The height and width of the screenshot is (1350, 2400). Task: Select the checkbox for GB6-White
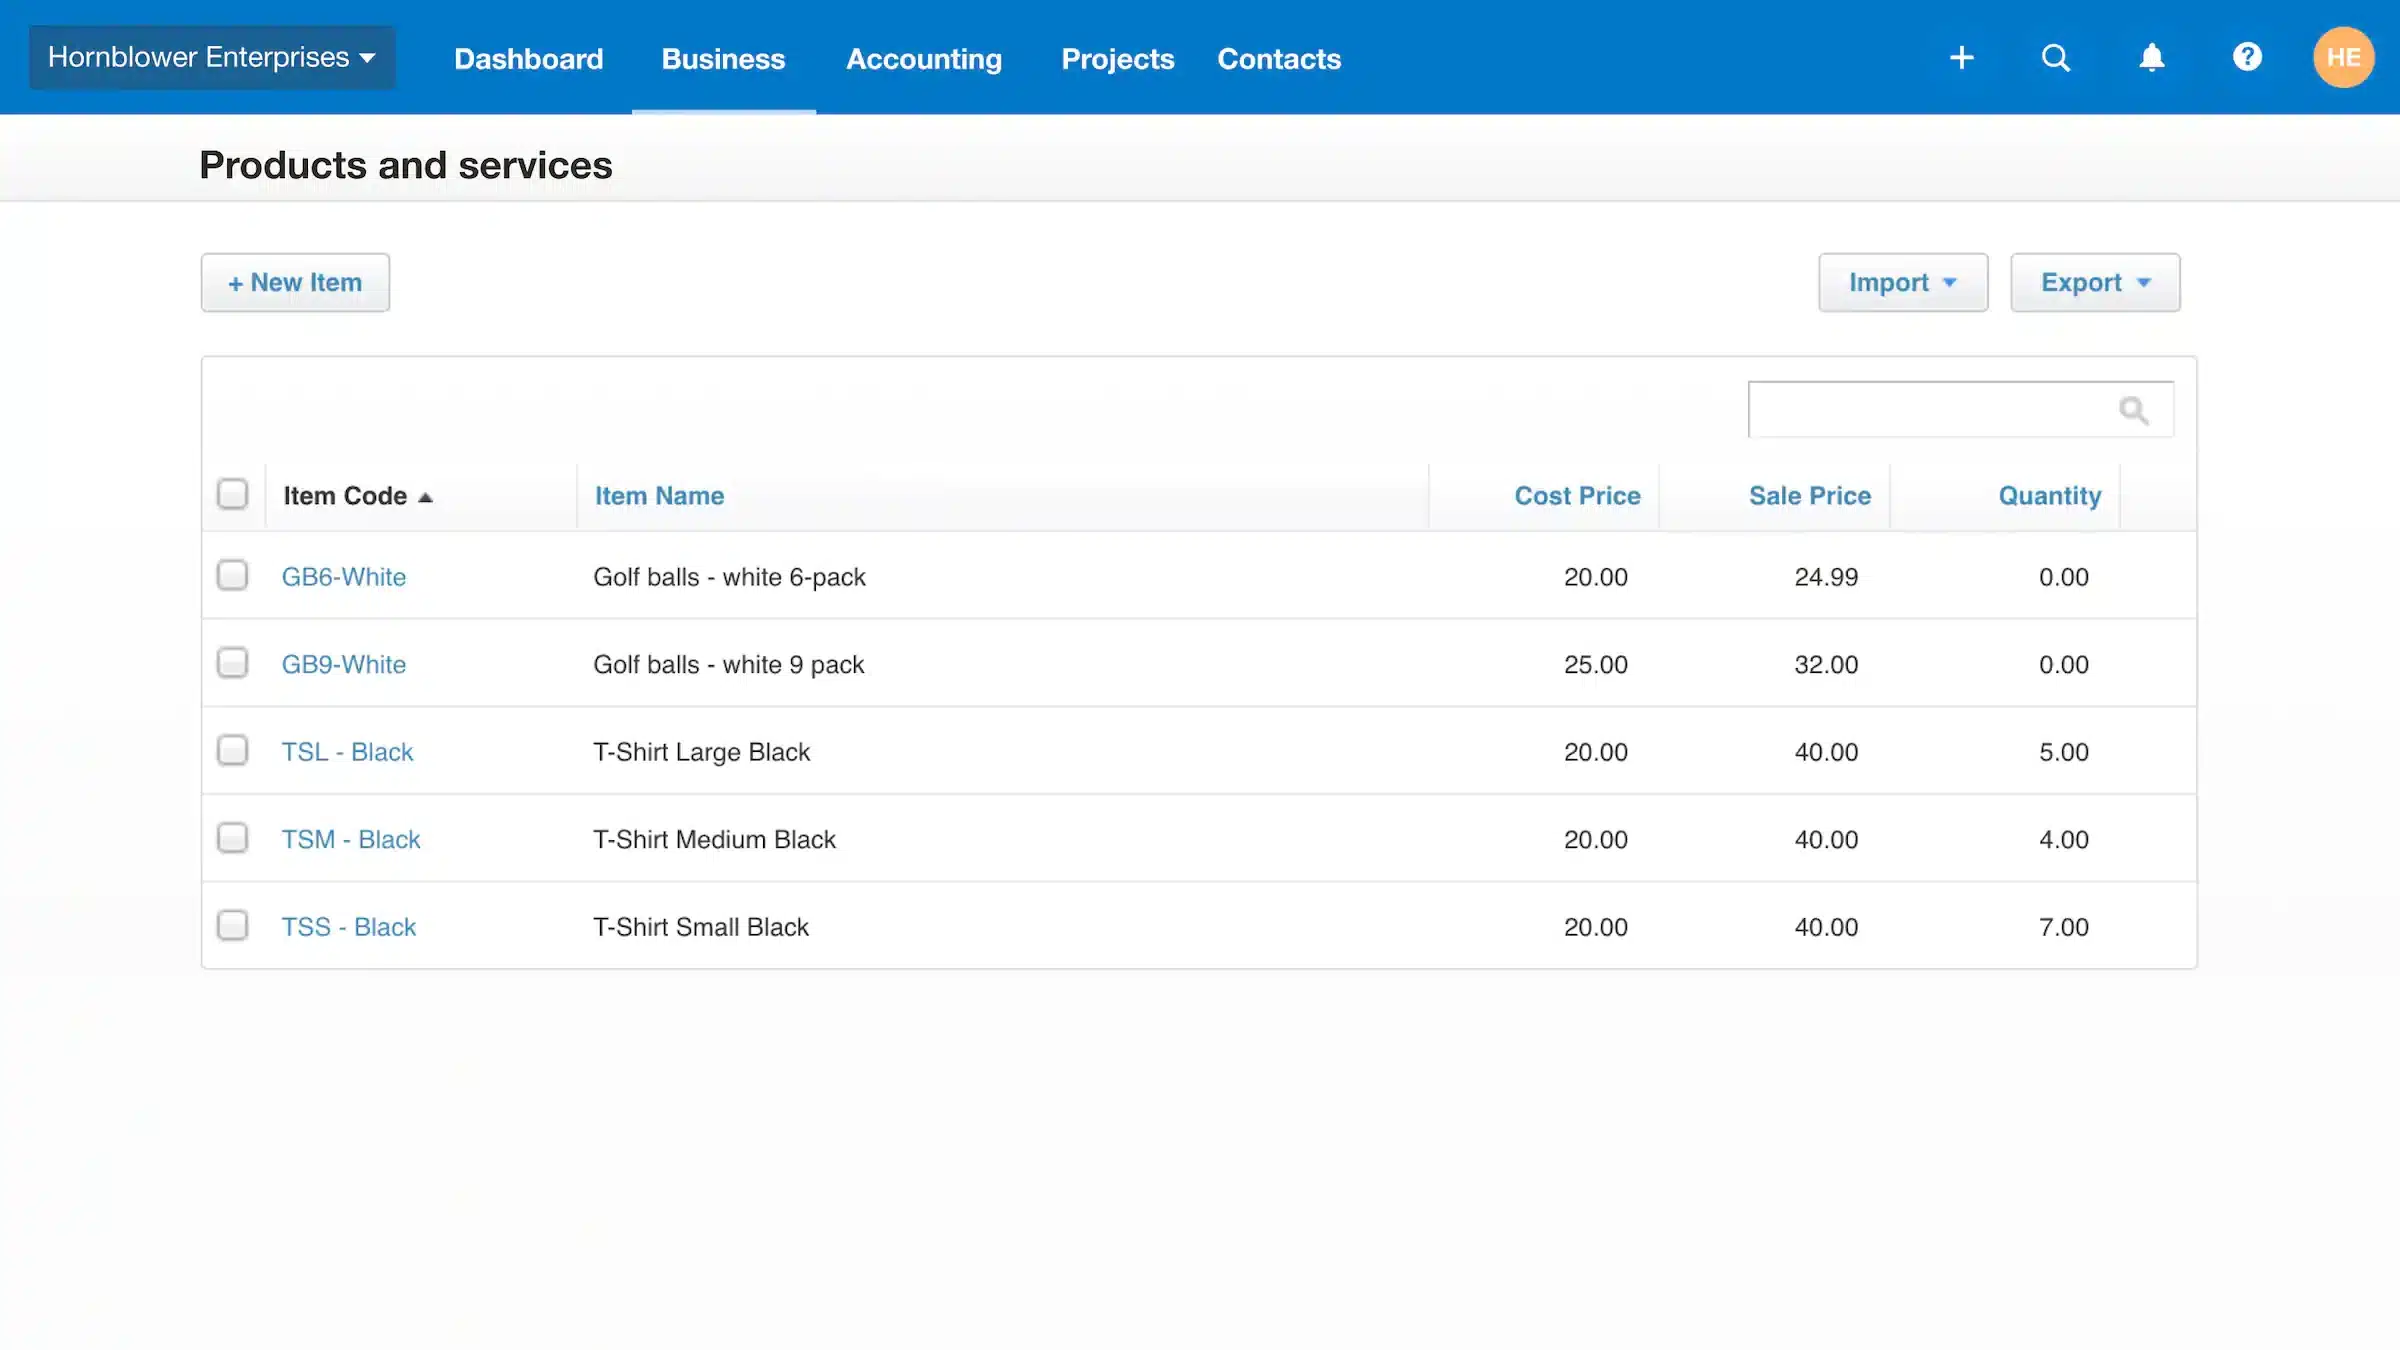point(232,576)
